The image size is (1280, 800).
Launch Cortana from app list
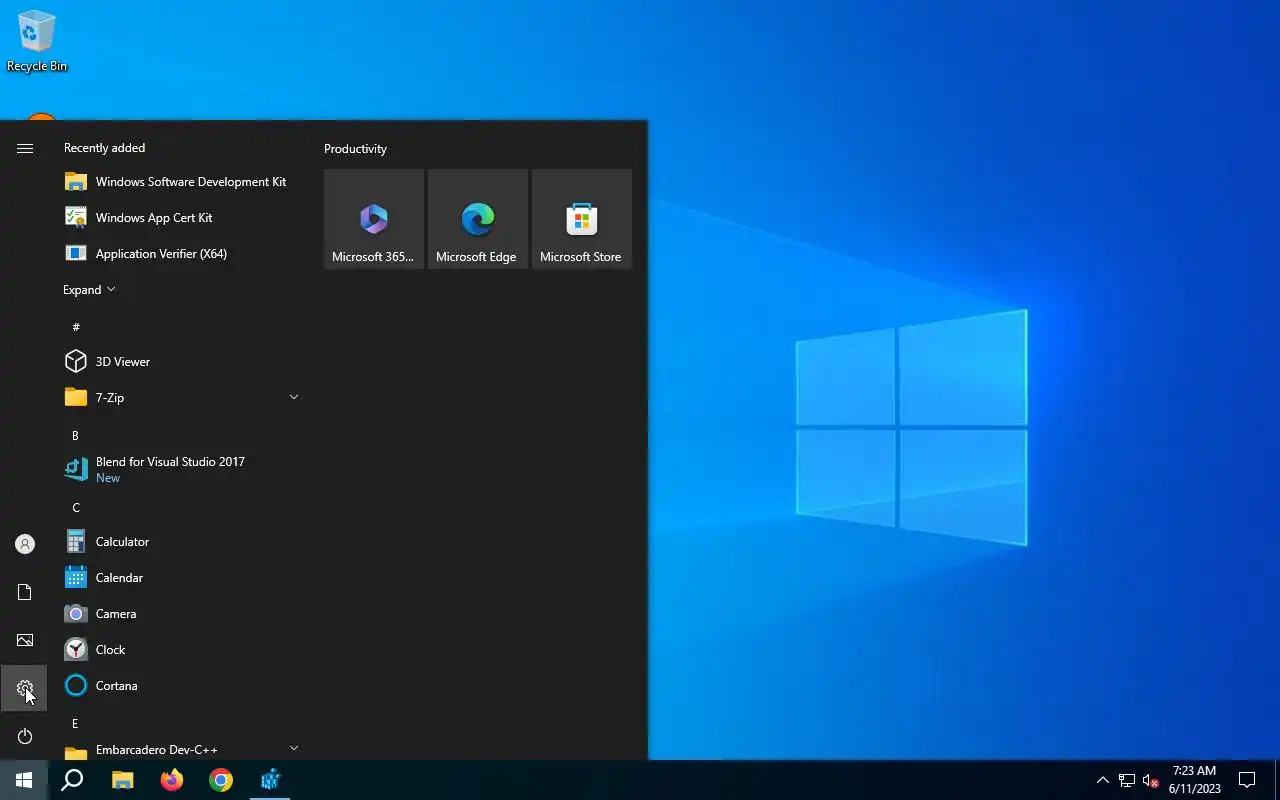coord(181,686)
